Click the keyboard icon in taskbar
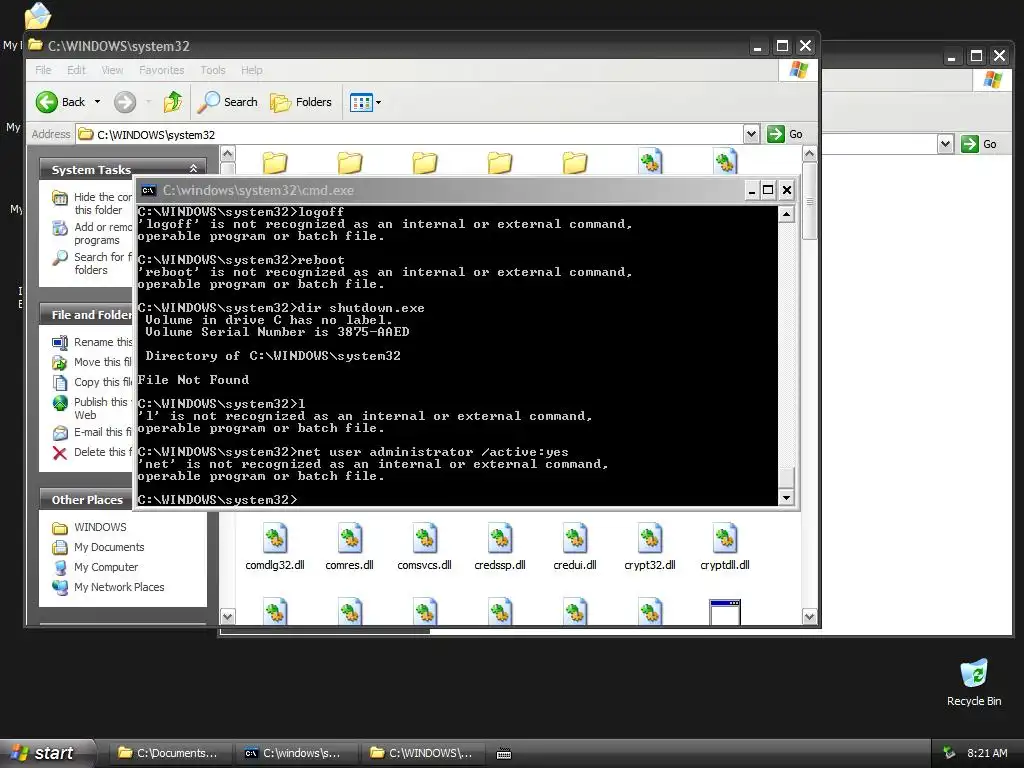This screenshot has height=768, width=1024. pos(504,754)
